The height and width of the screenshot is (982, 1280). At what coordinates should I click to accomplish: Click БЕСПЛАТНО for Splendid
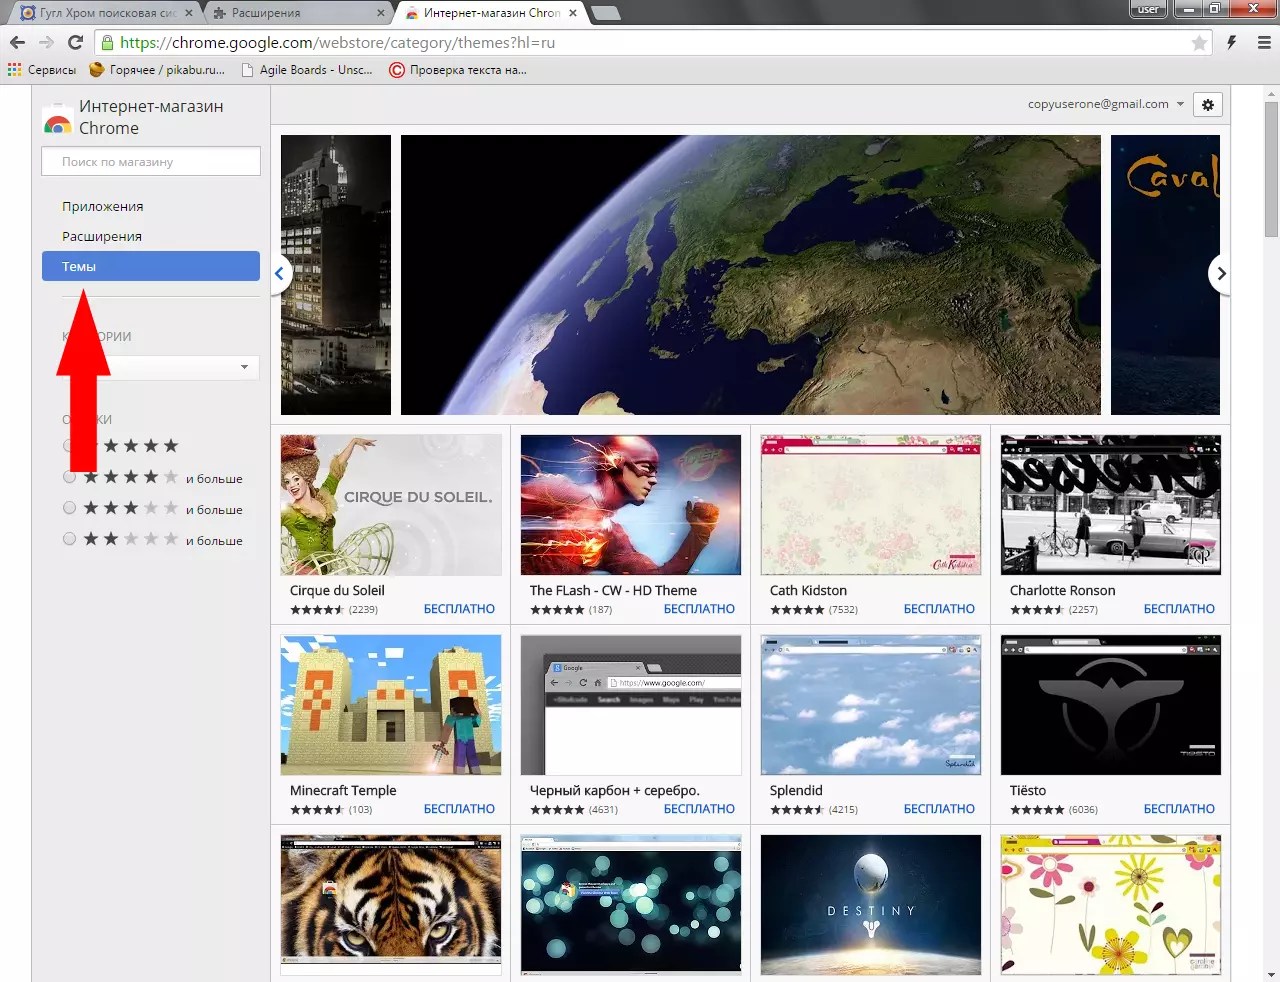point(939,809)
